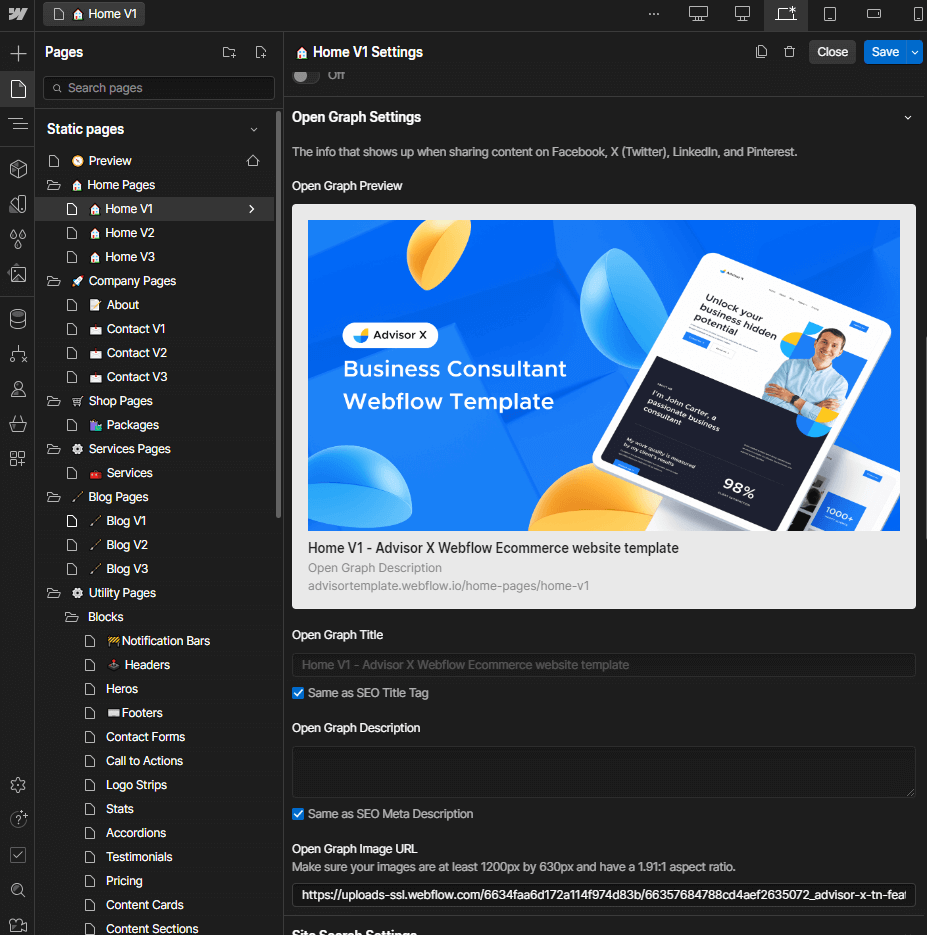Duplicate the Home V1 page
The image size is (927, 935).
(761, 52)
